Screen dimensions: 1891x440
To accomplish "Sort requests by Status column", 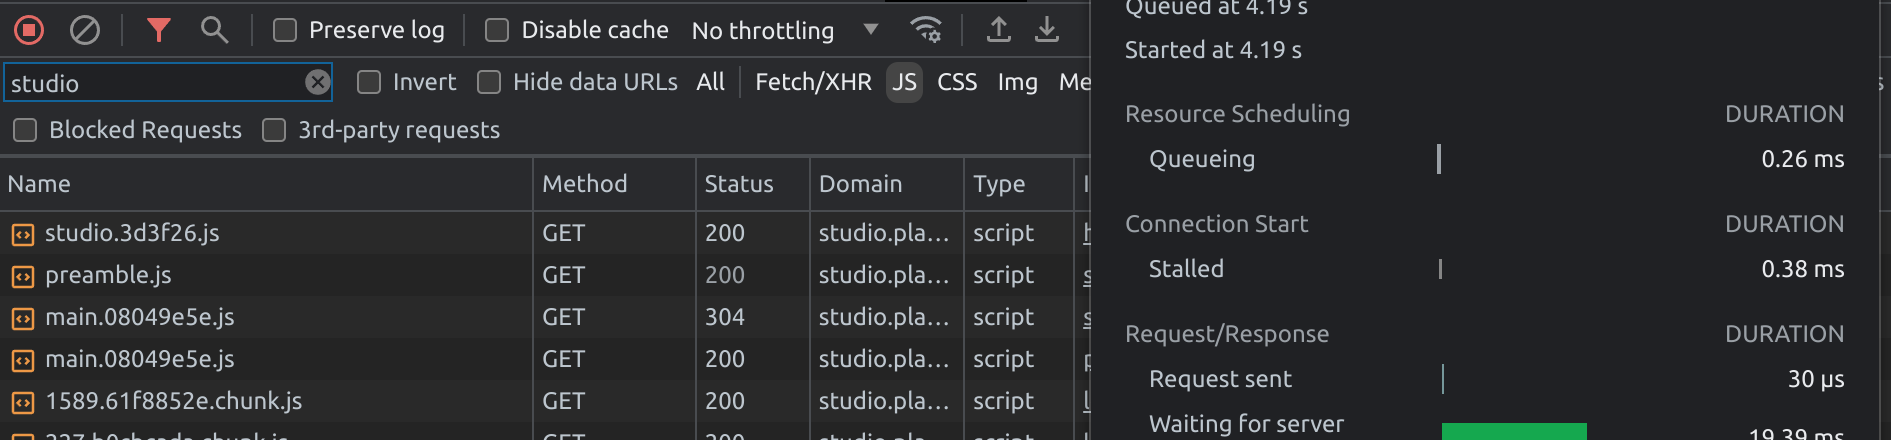I will click(739, 184).
